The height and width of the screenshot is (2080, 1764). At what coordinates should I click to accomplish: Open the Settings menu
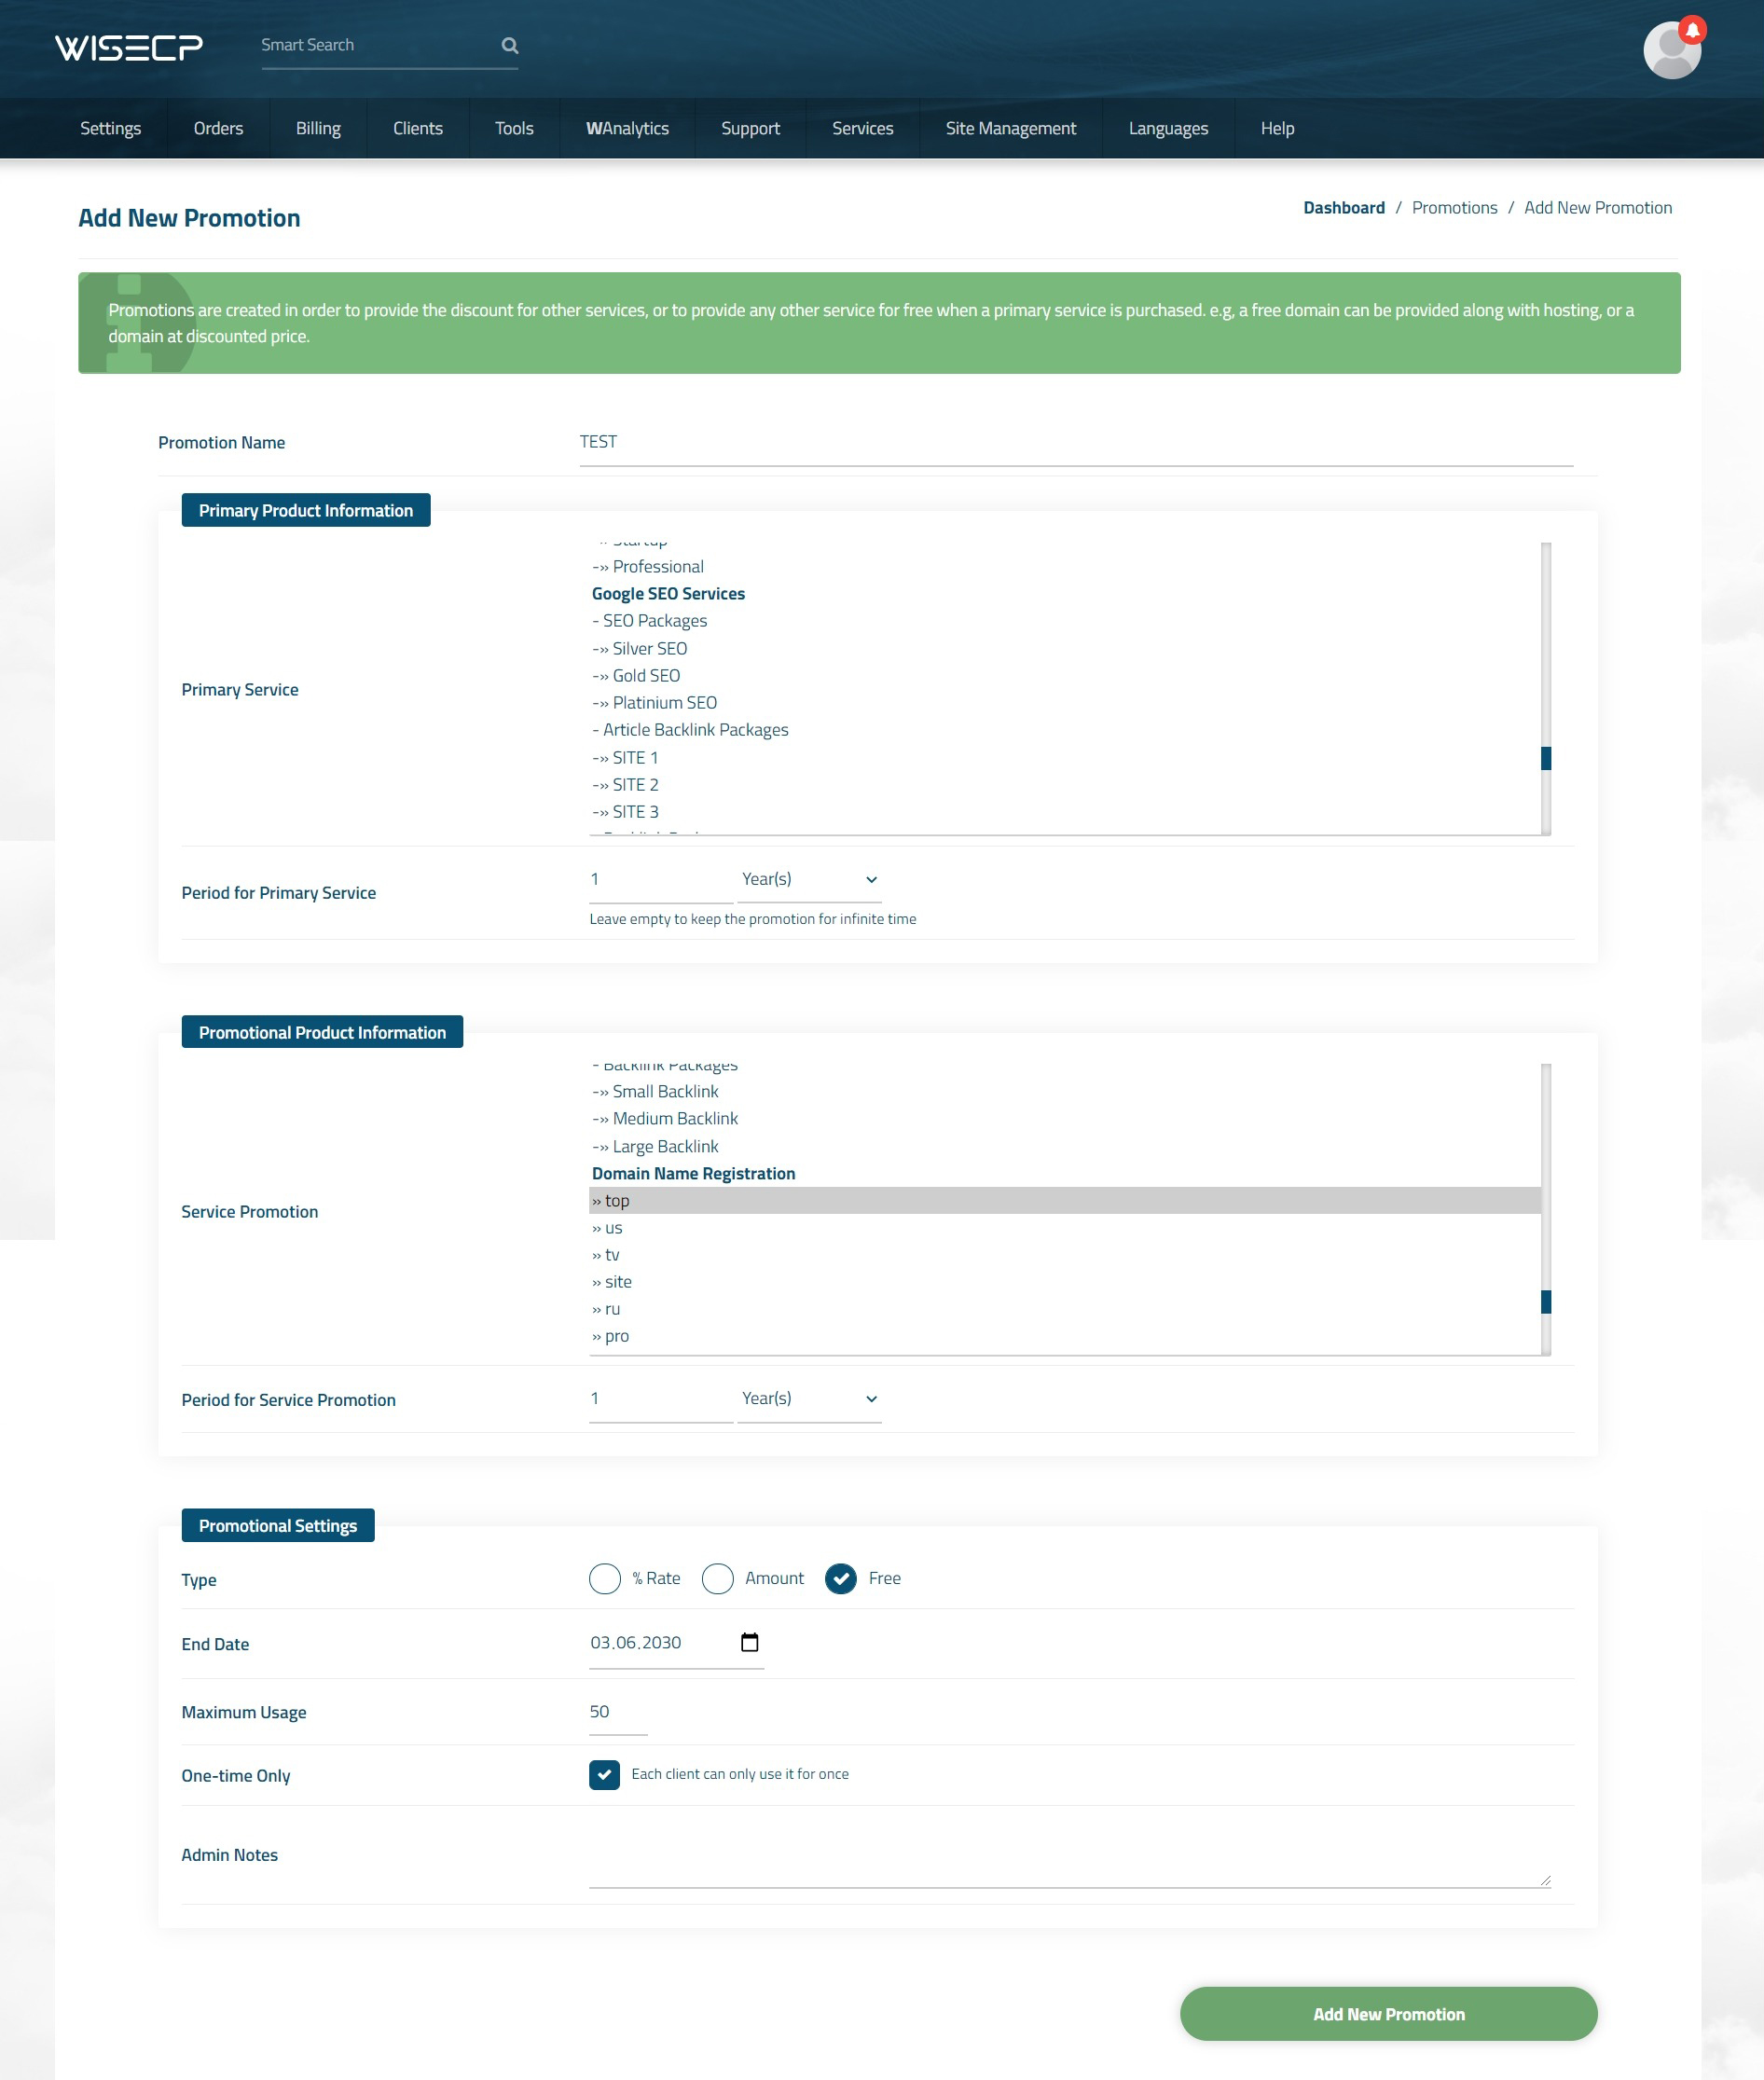(111, 128)
